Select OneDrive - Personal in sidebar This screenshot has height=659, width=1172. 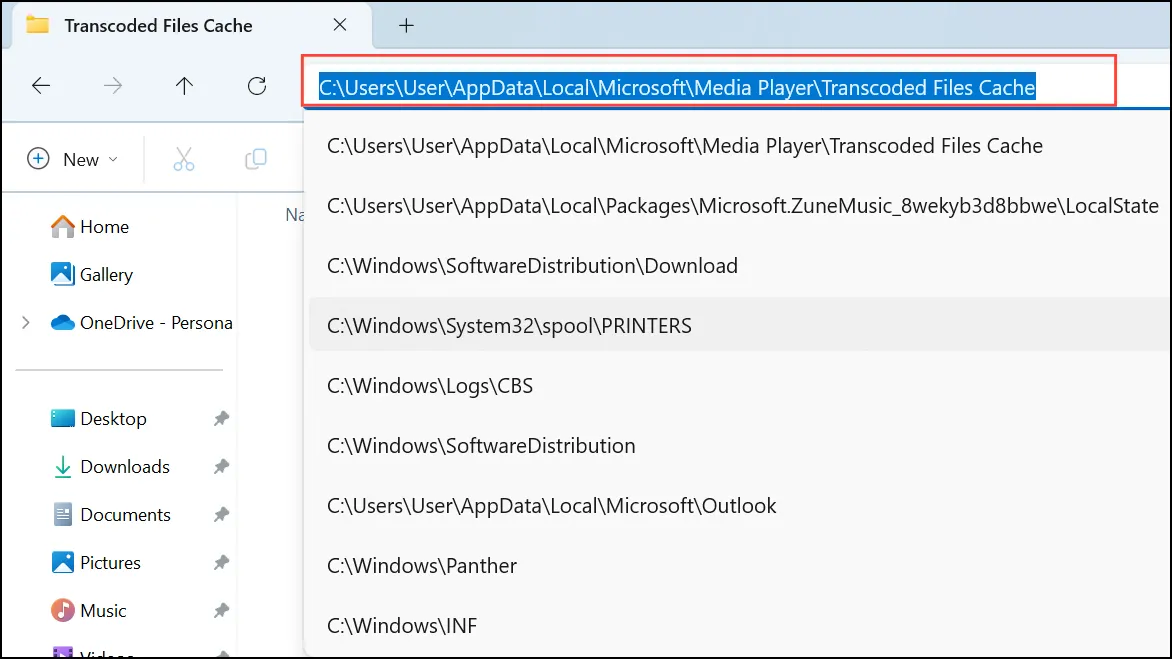pos(142,323)
